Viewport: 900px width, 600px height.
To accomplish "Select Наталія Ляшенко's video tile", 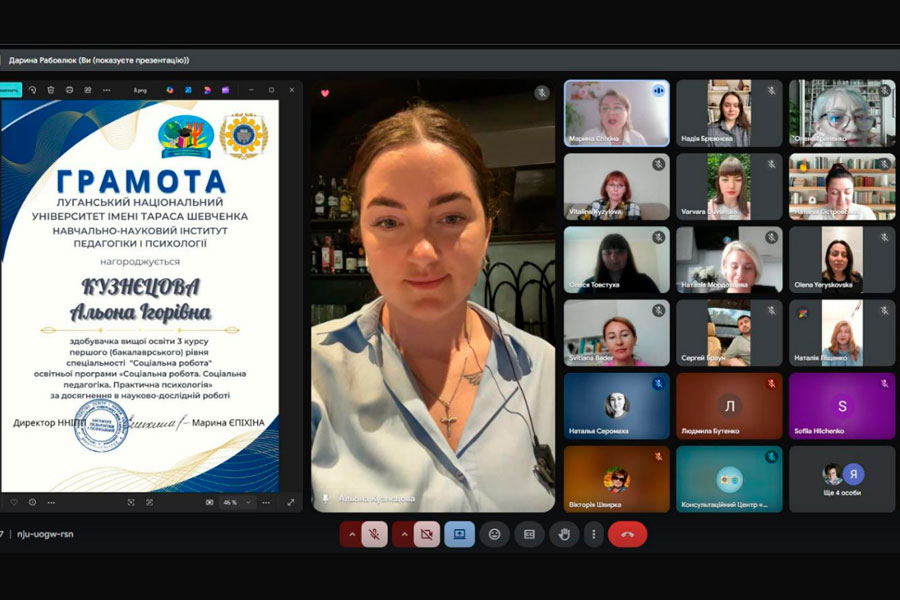I will 842,333.
